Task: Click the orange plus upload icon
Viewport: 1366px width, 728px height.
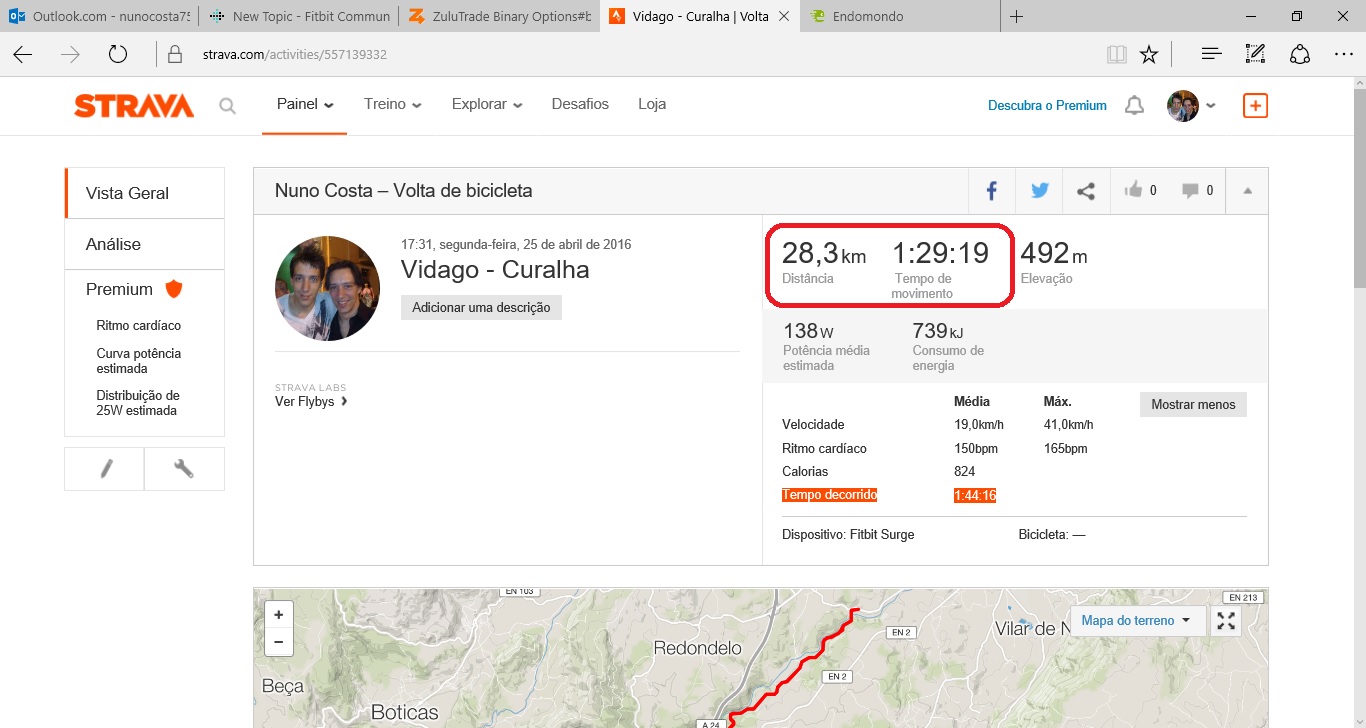Action: pyautogui.click(x=1255, y=105)
